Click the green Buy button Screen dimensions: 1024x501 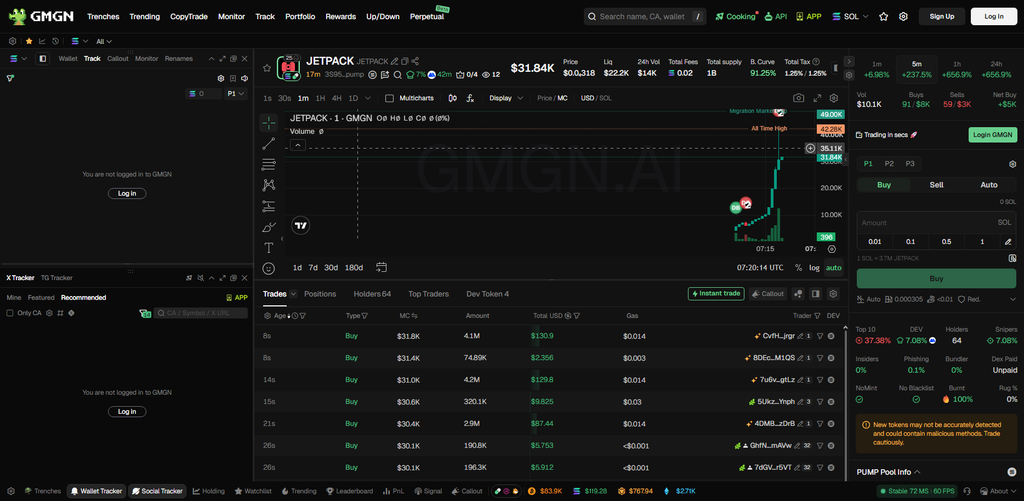(936, 278)
